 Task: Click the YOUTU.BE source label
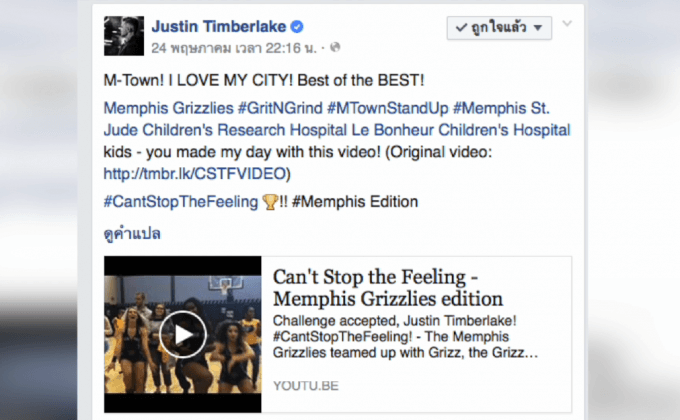coord(306,386)
